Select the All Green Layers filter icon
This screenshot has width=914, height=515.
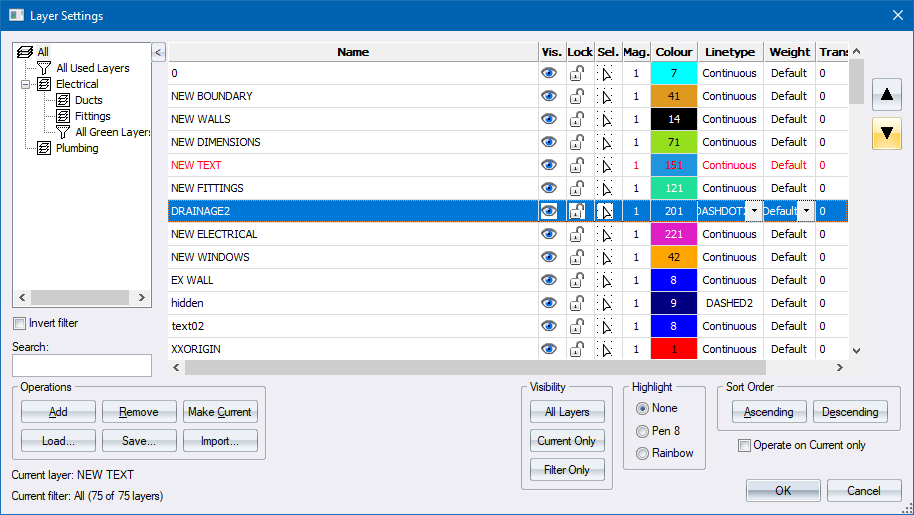click(64, 132)
